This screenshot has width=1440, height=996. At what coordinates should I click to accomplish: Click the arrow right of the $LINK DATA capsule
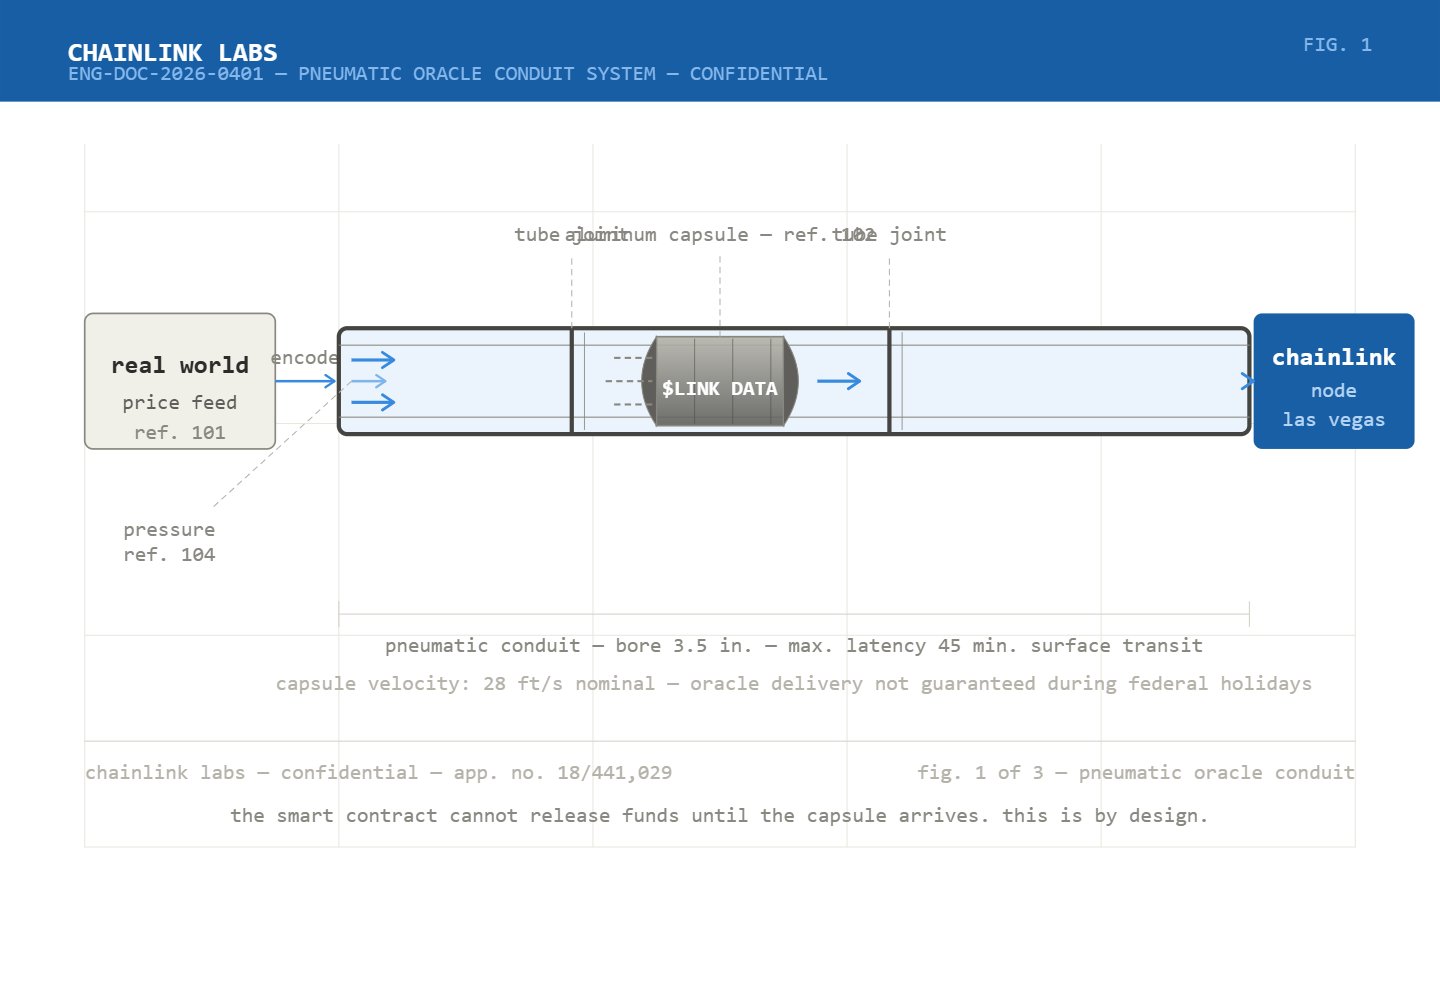click(839, 381)
